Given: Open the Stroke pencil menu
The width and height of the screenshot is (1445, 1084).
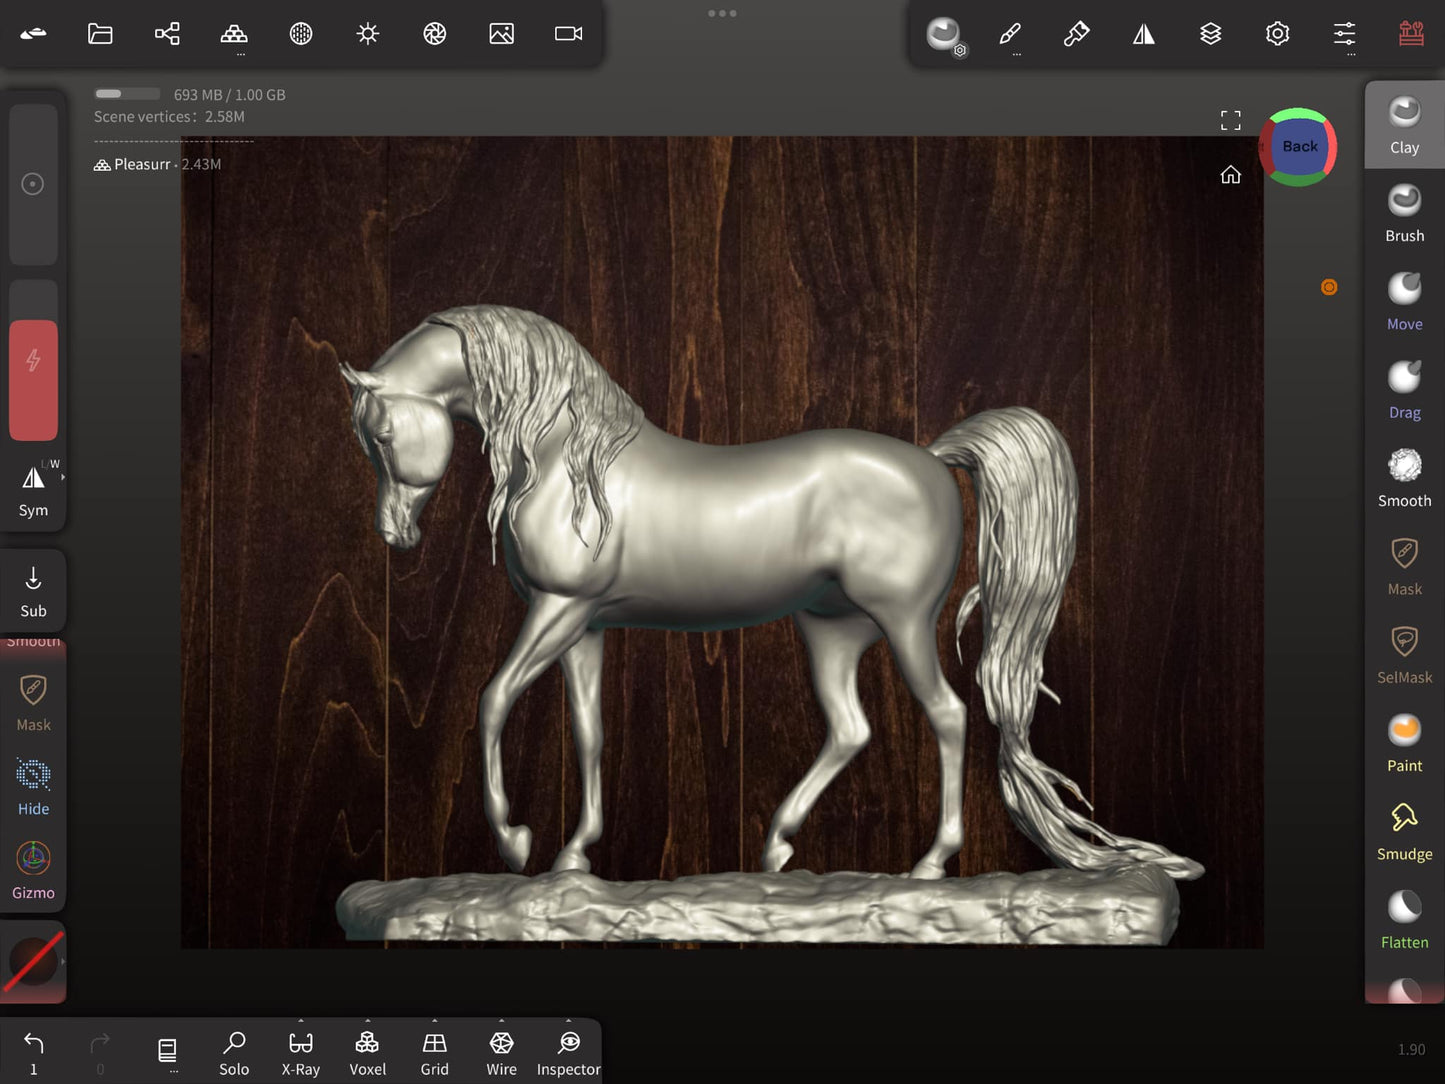Looking at the screenshot, I should [1010, 34].
